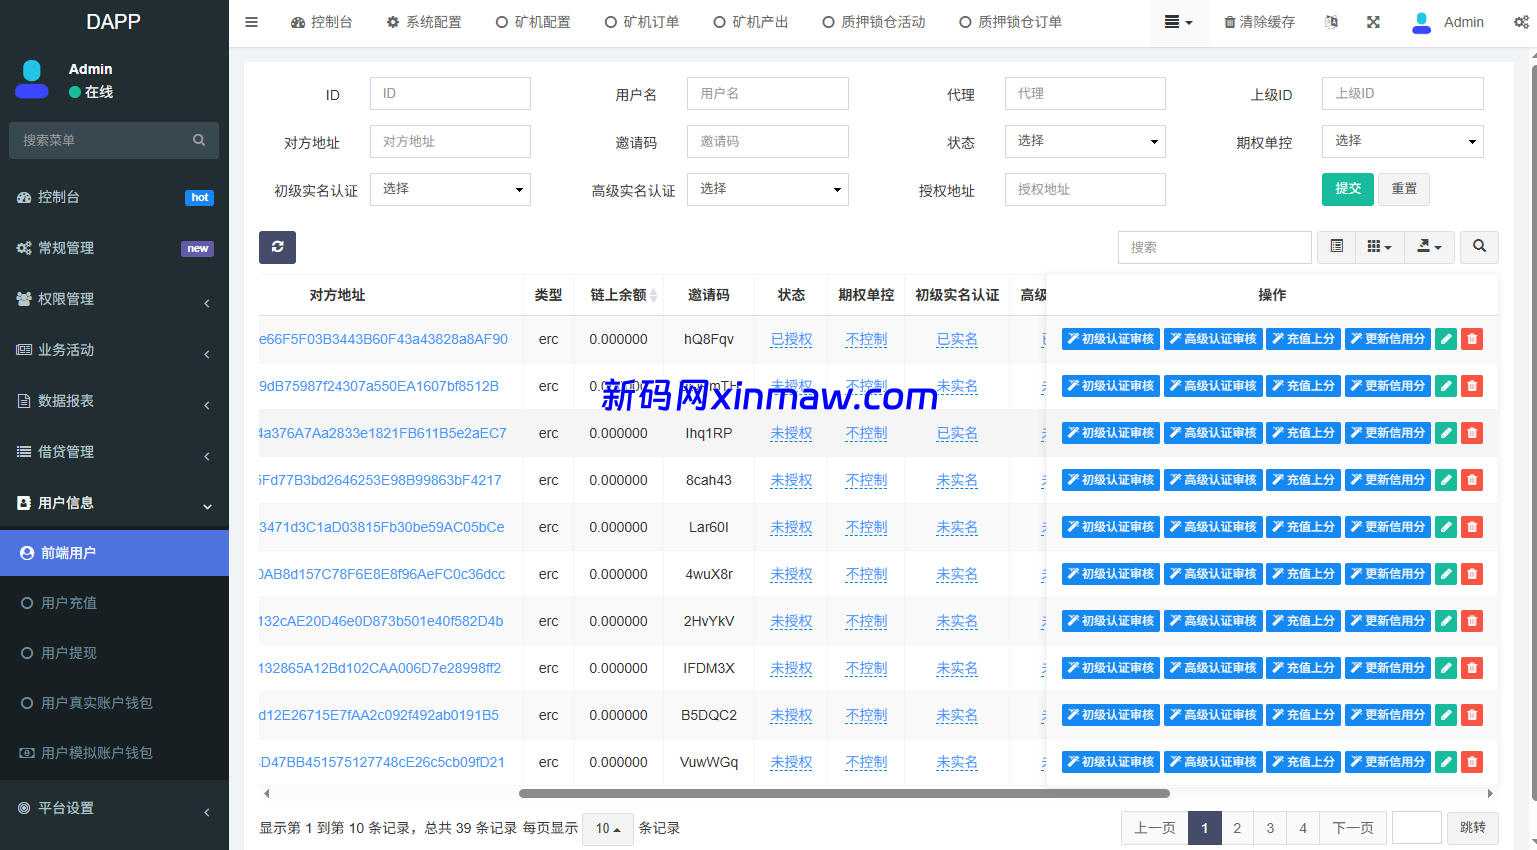1537x850 pixels.
Task: Click the 邀请码 filter input field
Action: (x=767, y=141)
